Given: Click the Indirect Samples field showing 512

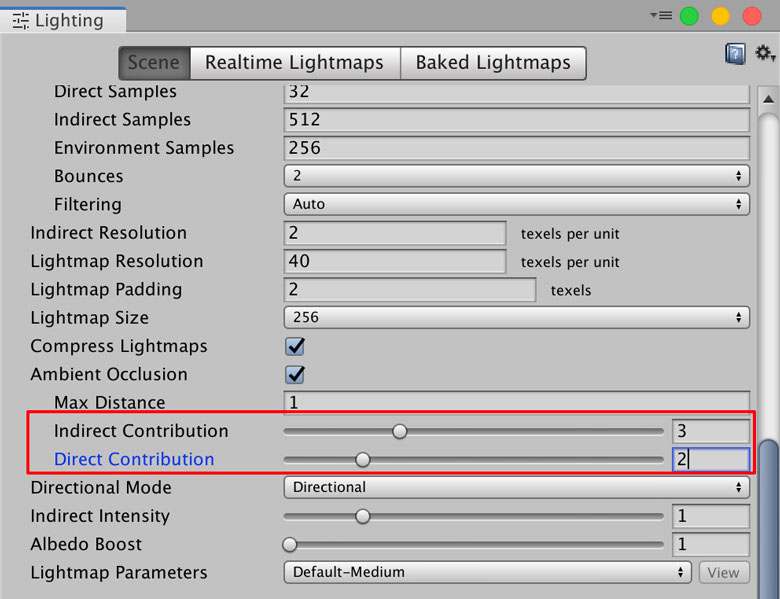Looking at the screenshot, I should tap(516, 120).
